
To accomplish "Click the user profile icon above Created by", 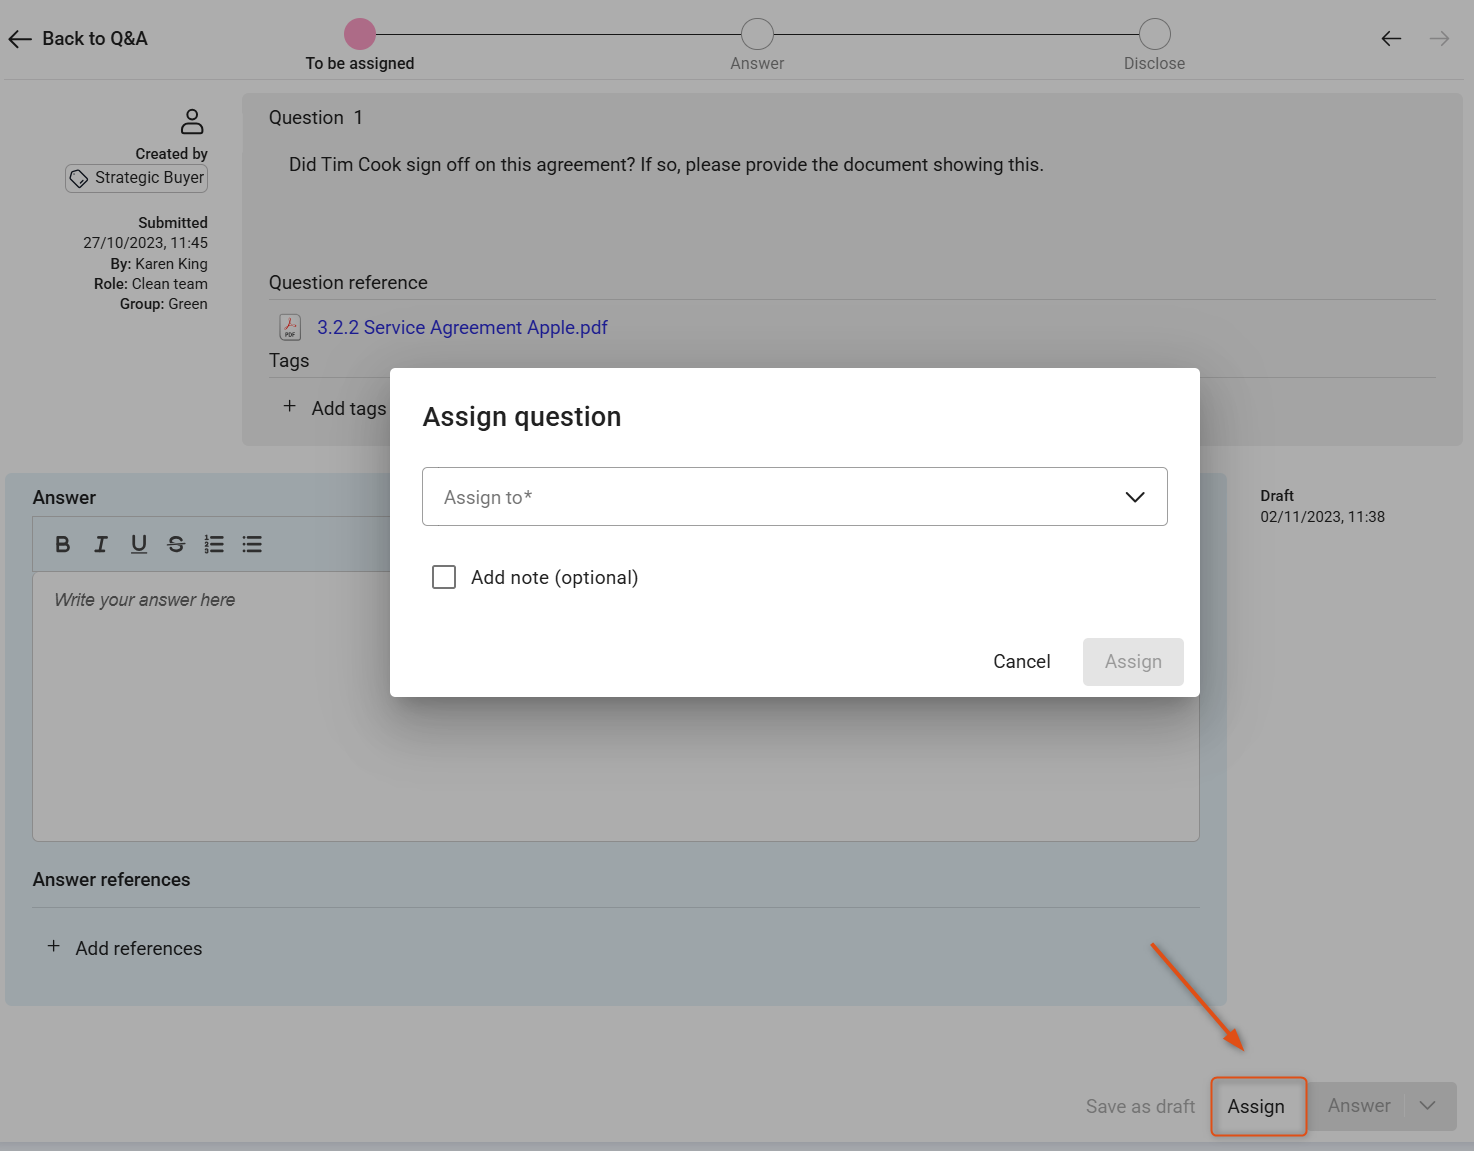I will pos(192,122).
